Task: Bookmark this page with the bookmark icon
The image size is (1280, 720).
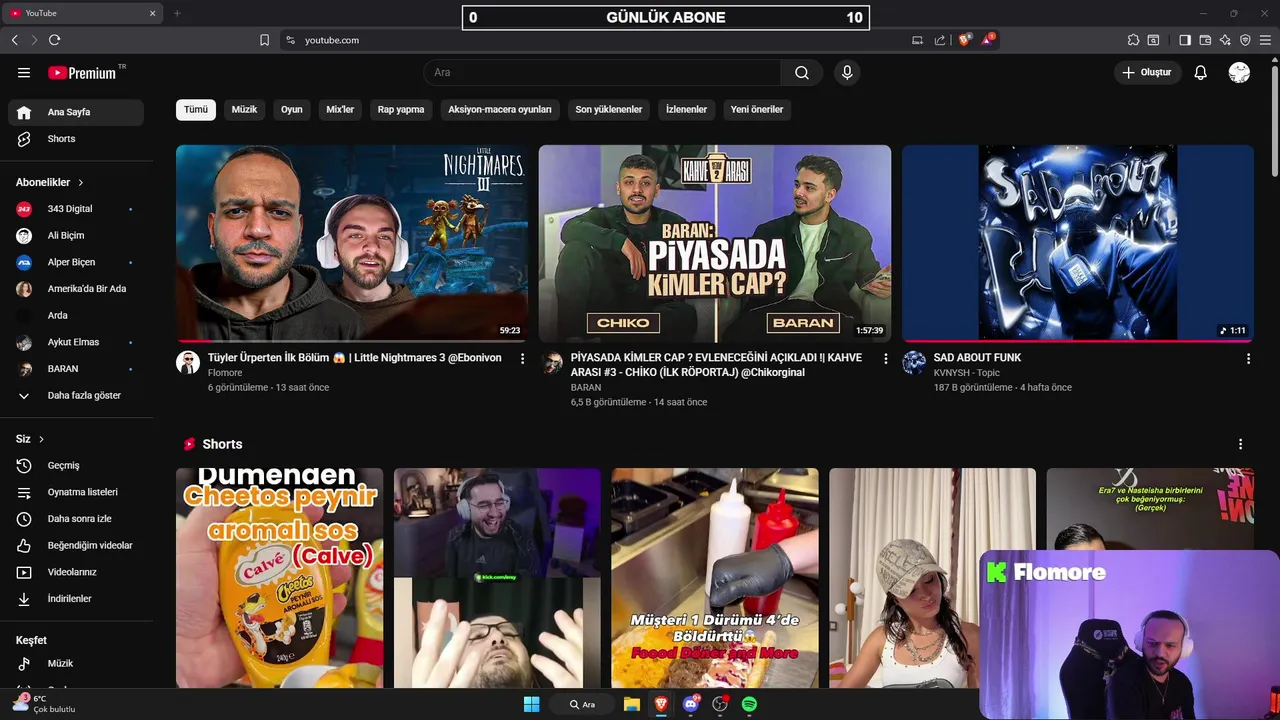Action: point(264,40)
